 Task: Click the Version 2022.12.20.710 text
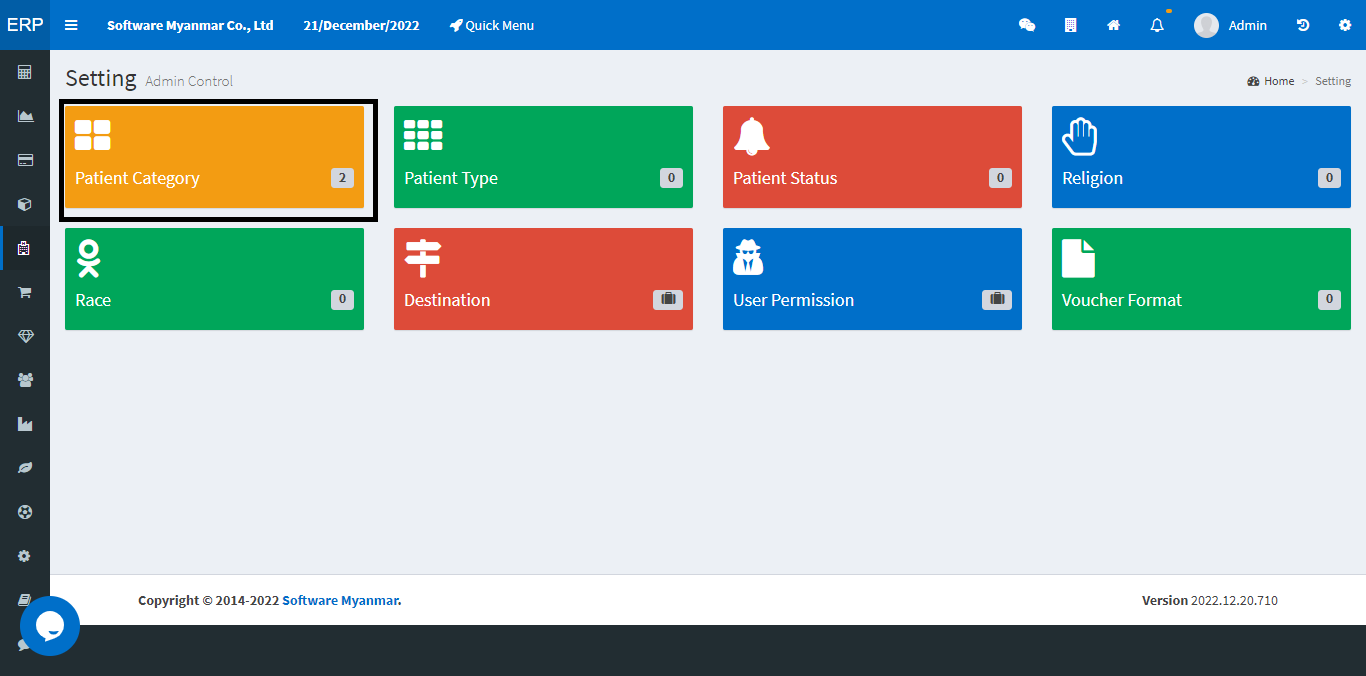coord(1210,600)
